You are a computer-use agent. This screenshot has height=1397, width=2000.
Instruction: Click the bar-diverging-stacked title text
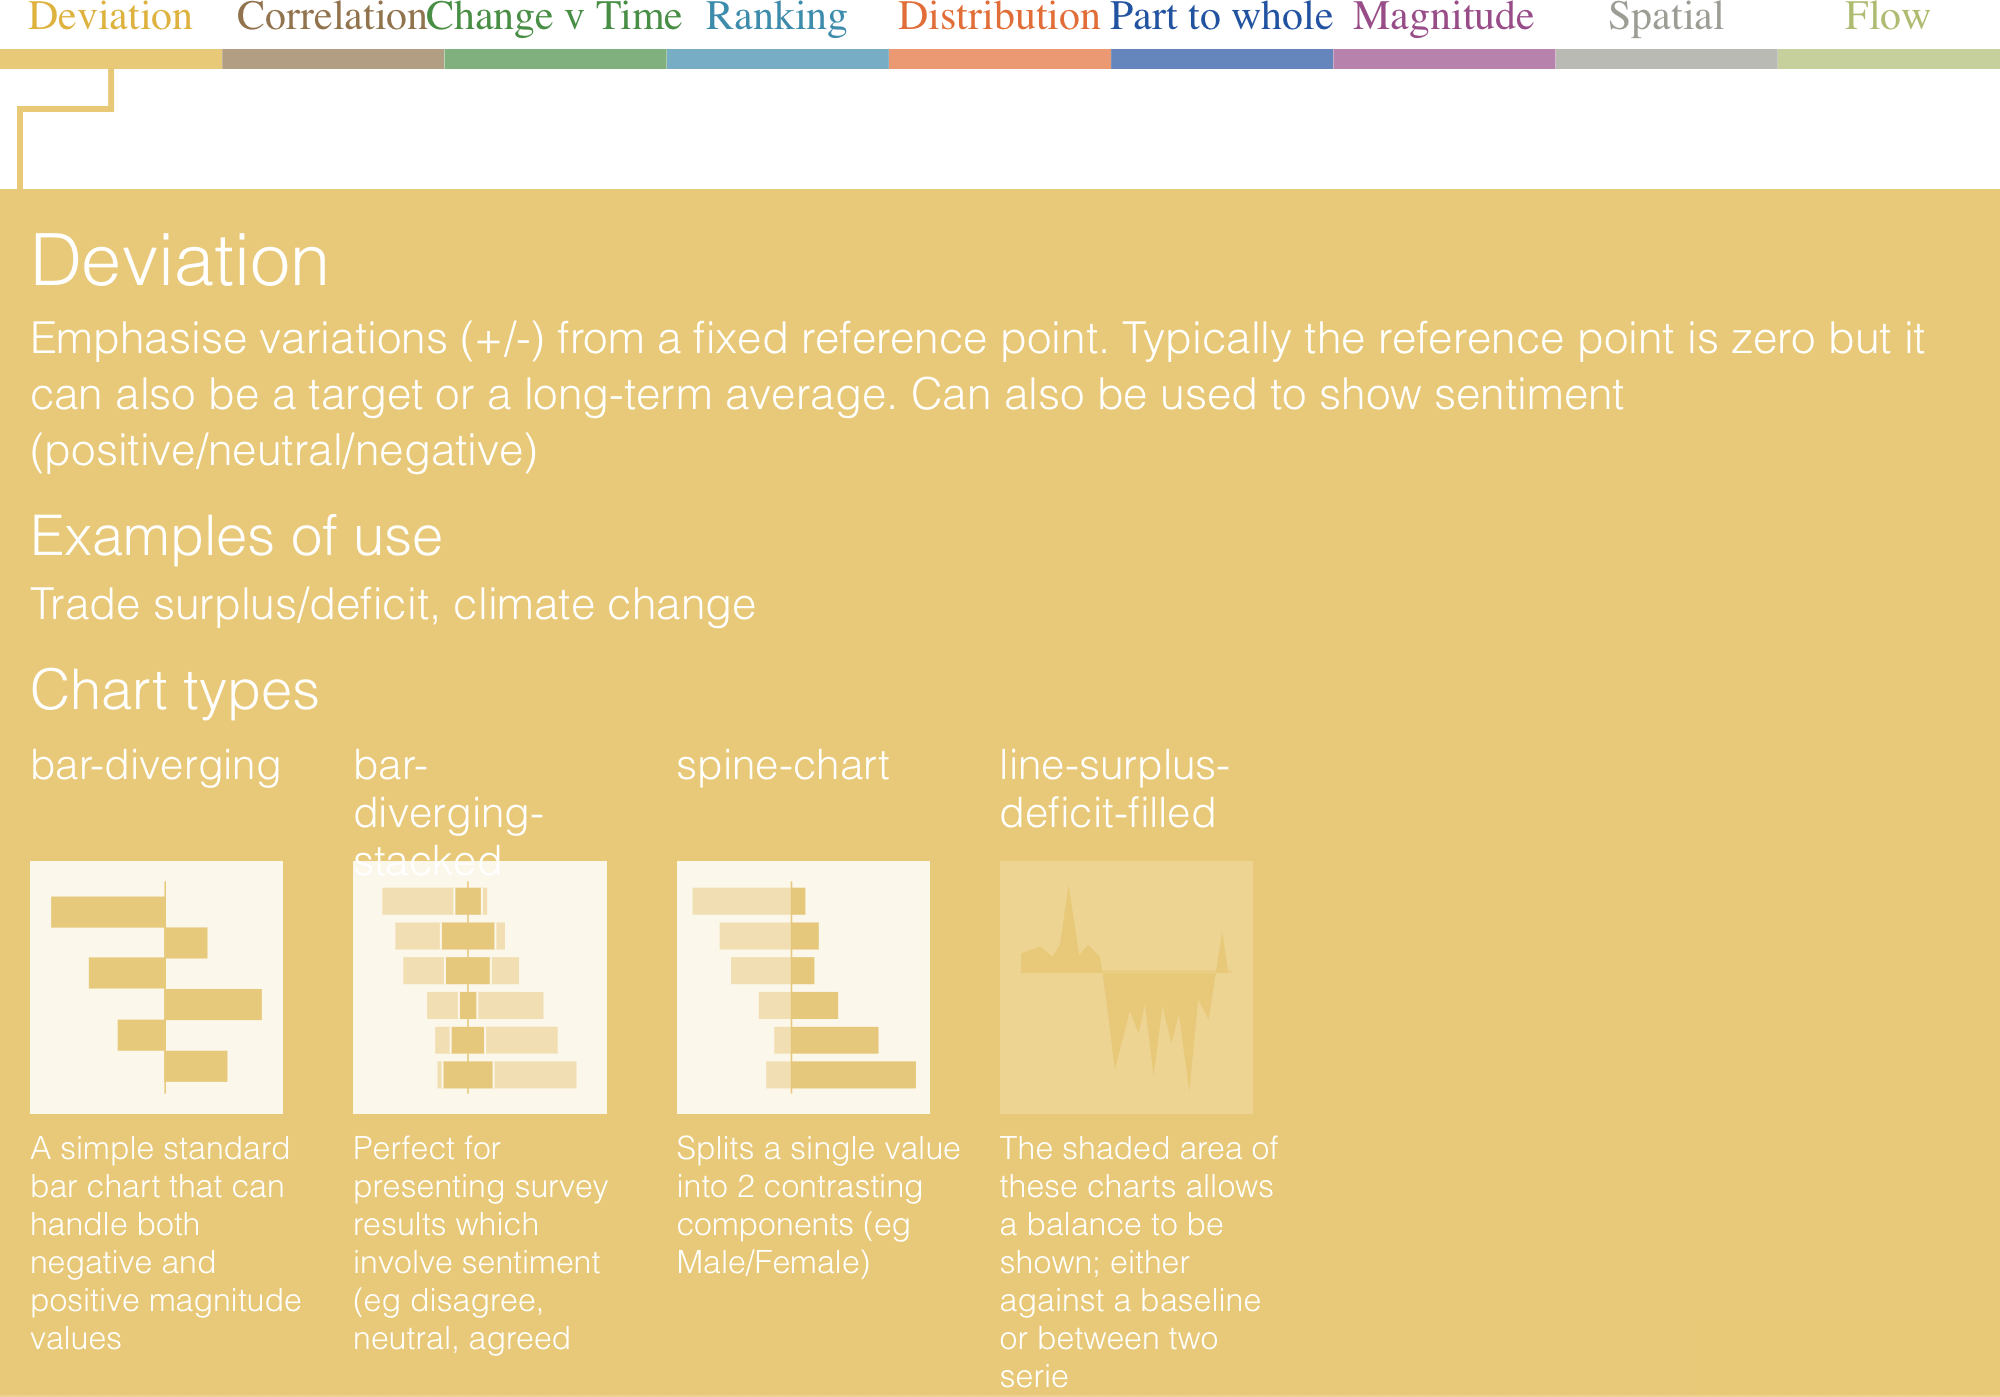tap(447, 812)
